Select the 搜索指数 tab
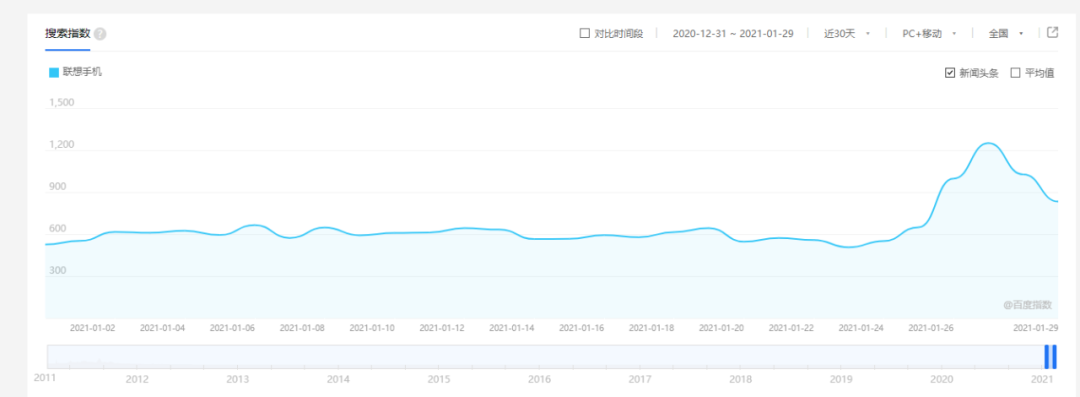Image resolution: width=1080 pixels, height=397 pixels. 68,34
